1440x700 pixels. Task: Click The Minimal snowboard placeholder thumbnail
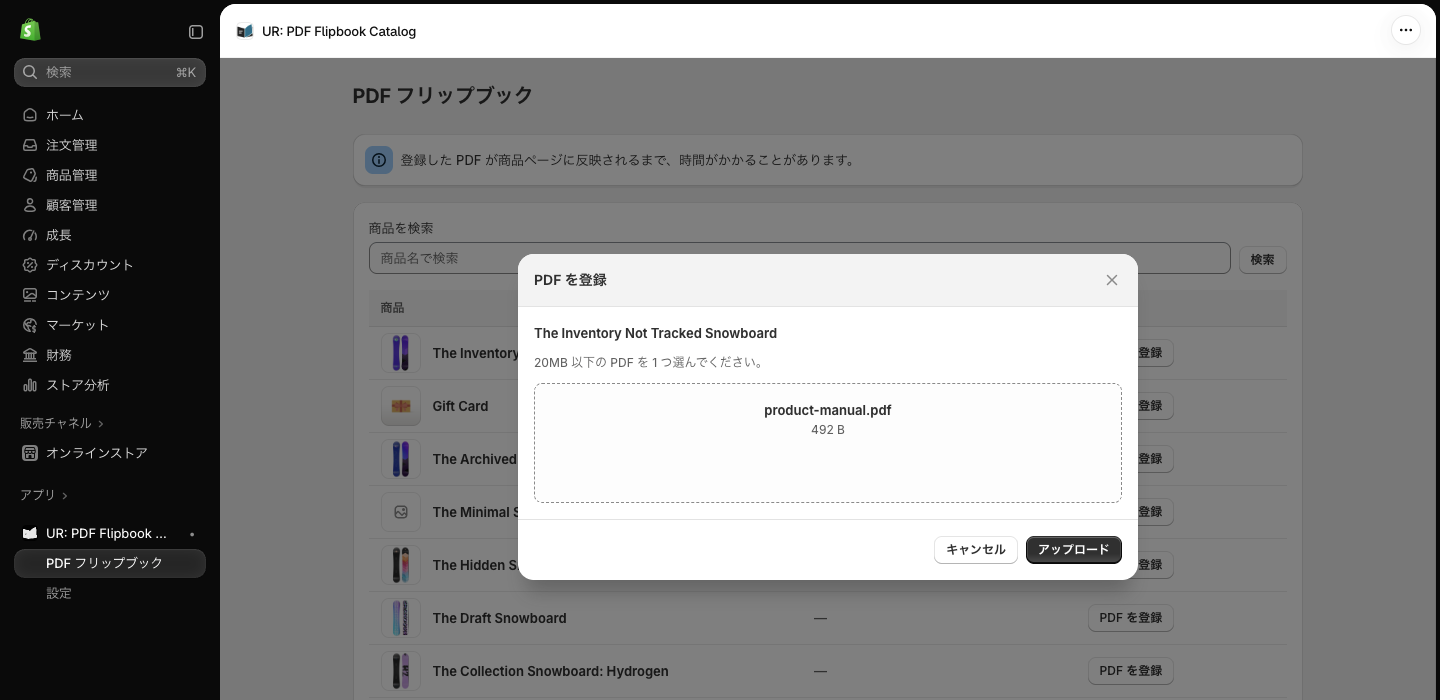pos(401,512)
